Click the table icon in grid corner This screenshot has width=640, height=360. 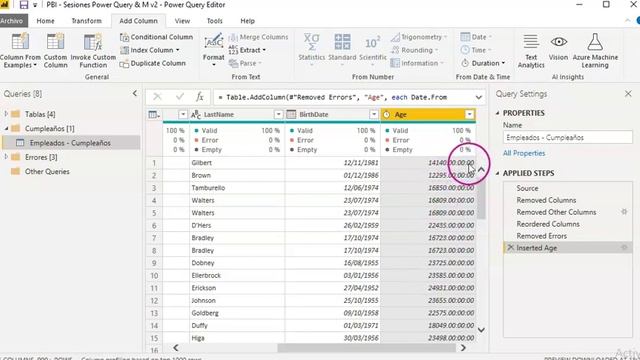pyautogui.click(x=154, y=115)
